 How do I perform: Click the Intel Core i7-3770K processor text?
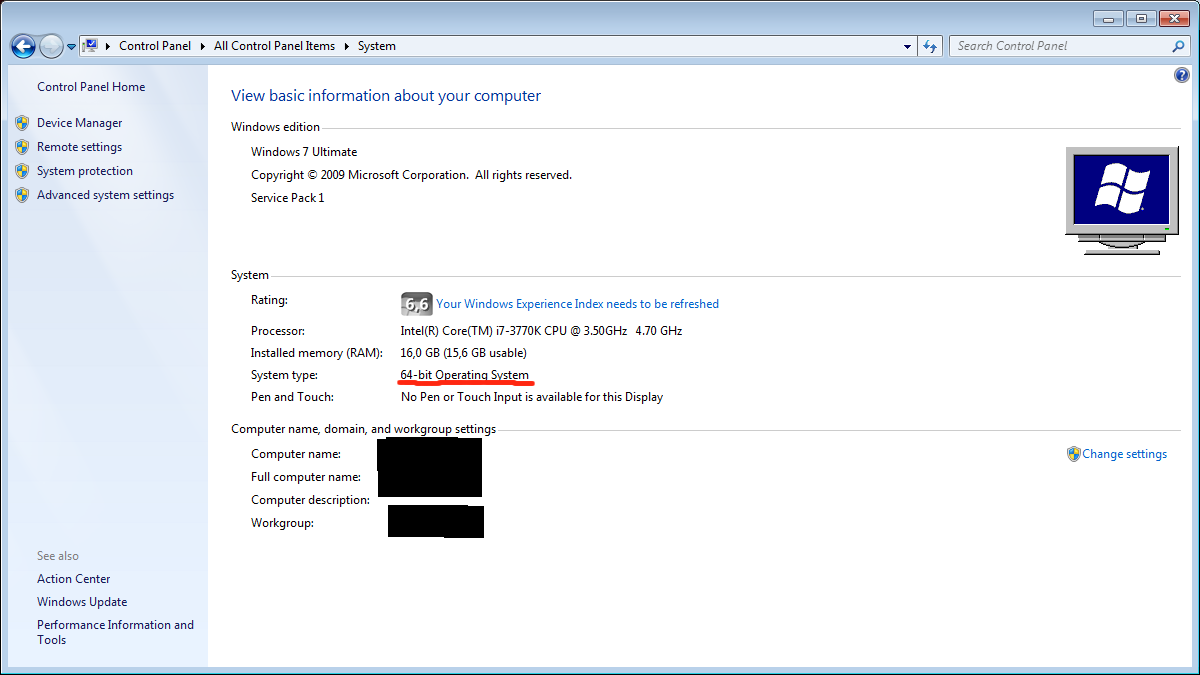[542, 330]
